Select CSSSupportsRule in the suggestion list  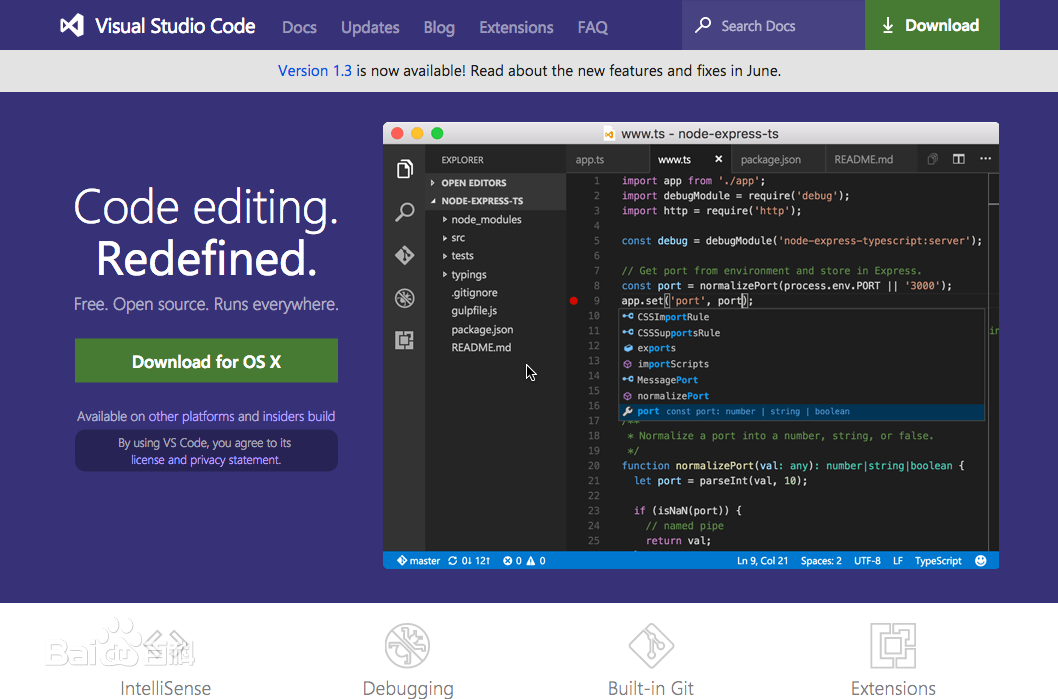pos(802,333)
